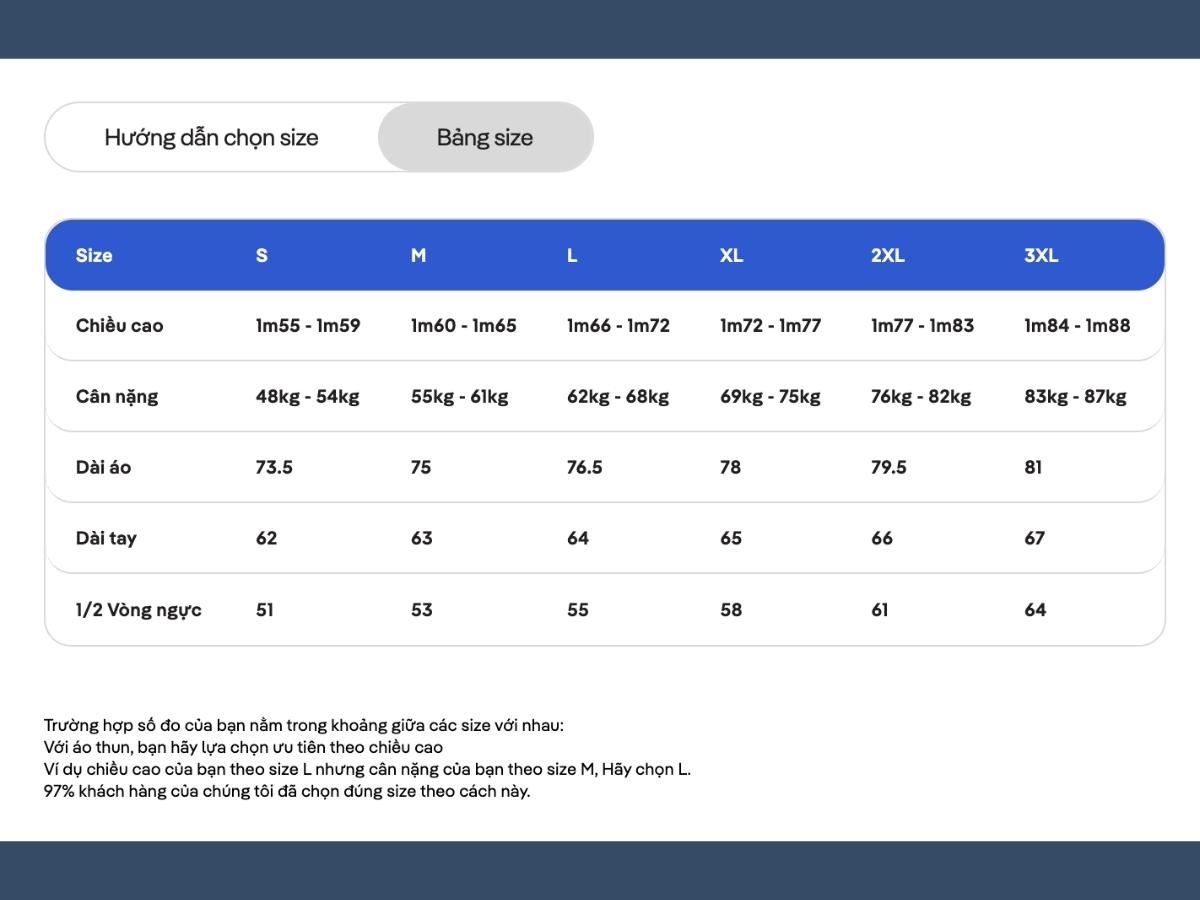Click the 2XL column header
This screenshot has width=1200, height=900.
887,255
